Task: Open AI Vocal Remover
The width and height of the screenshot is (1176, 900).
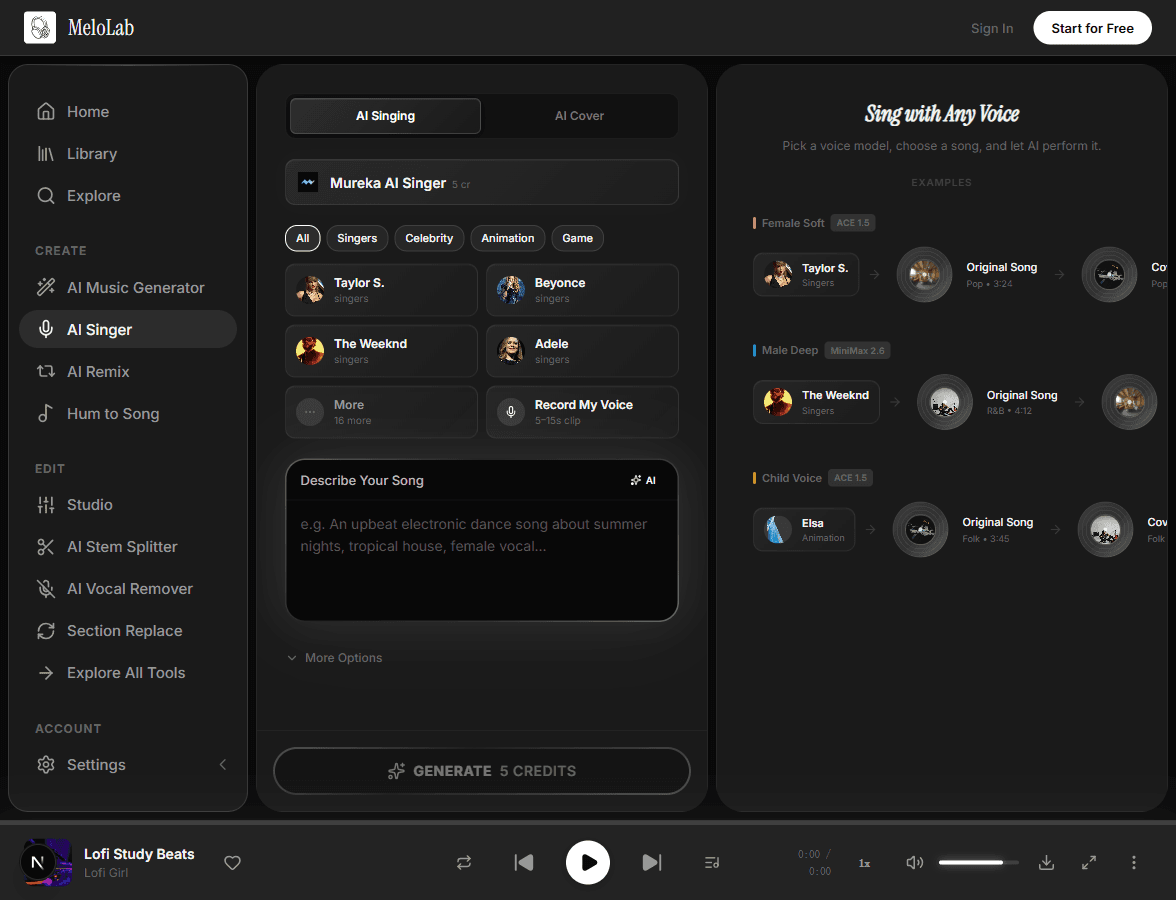Action: tap(128, 589)
